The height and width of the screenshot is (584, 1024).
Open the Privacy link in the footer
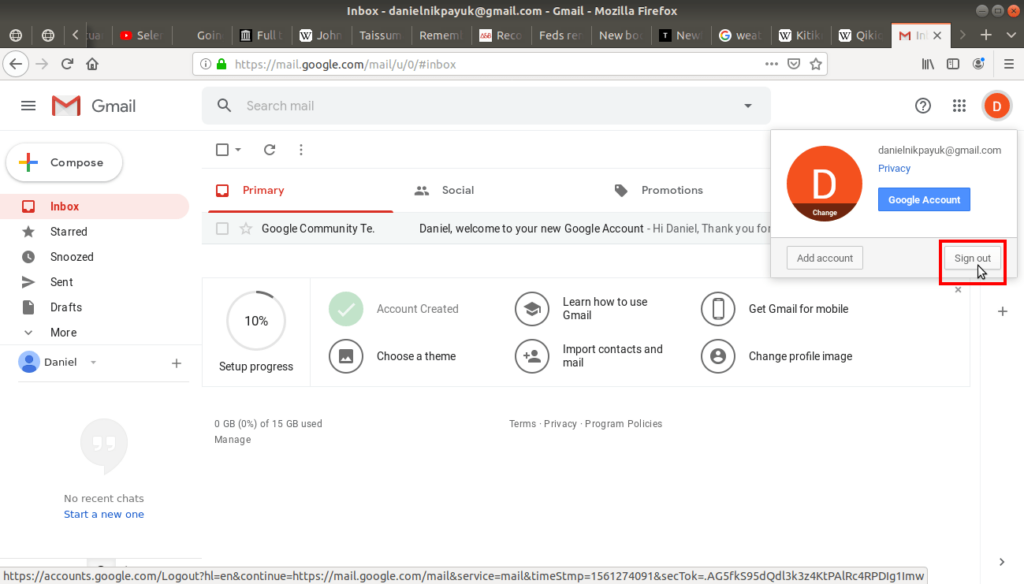pyautogui.click(x=560, y=424)
